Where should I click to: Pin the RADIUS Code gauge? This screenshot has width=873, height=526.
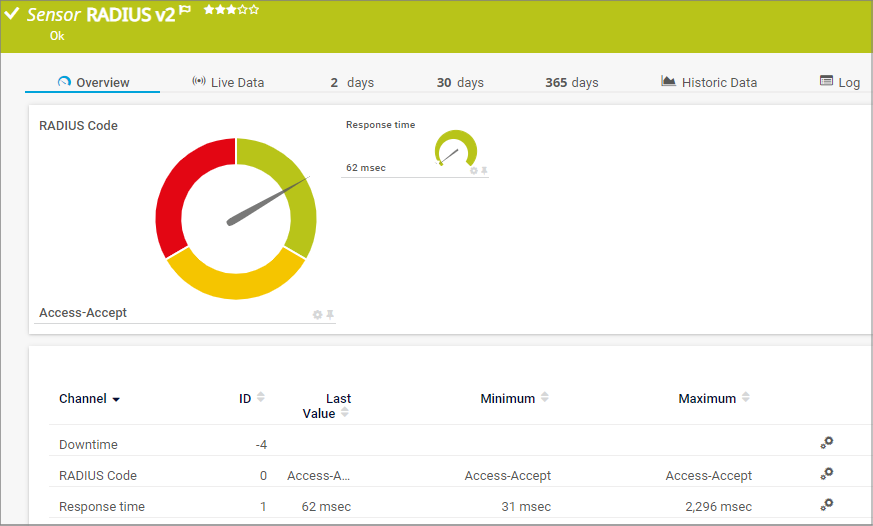(330, 314)
